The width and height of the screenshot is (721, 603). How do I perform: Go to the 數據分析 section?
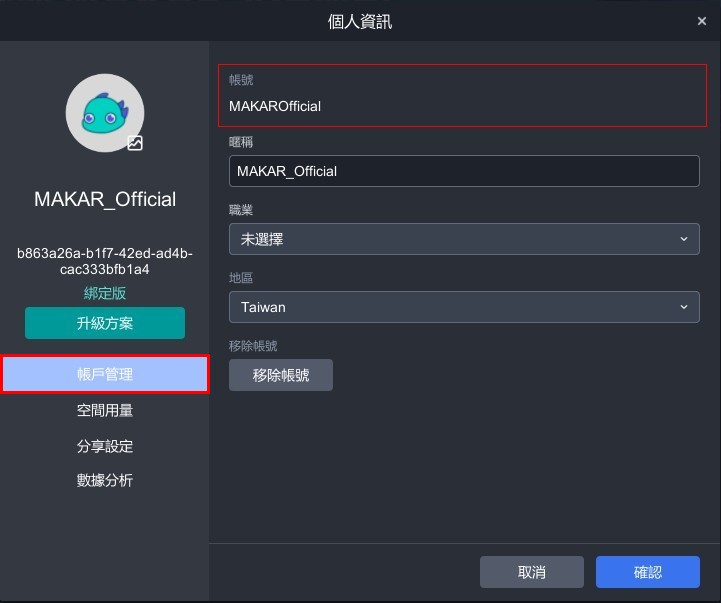point(105,480)
